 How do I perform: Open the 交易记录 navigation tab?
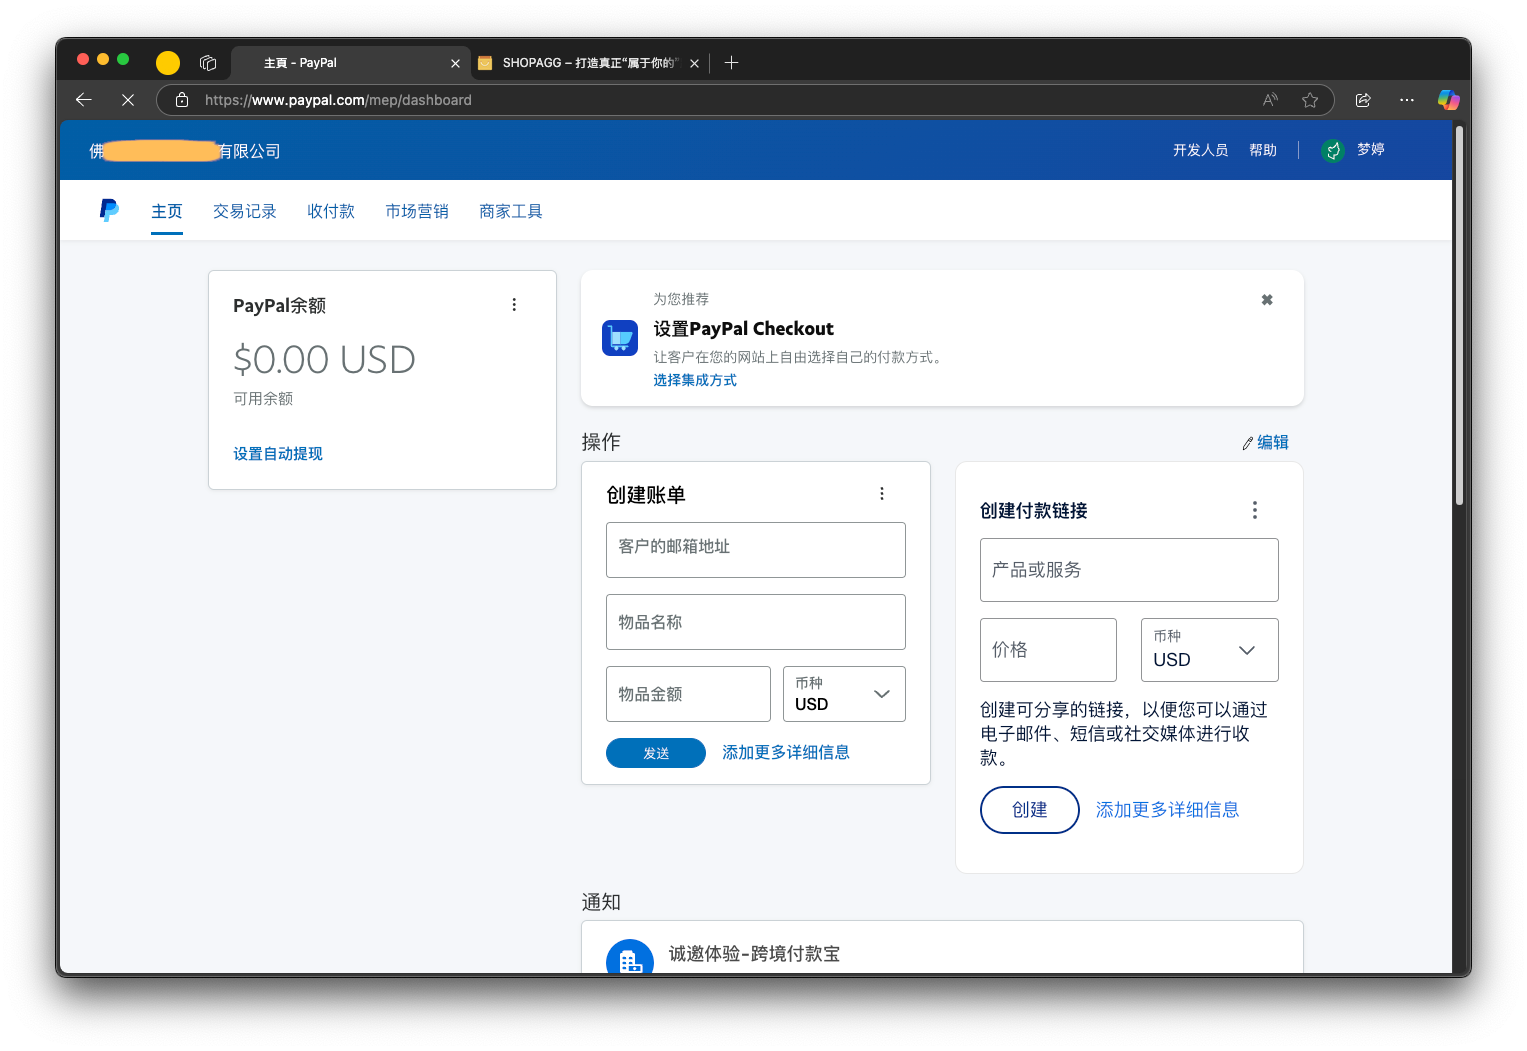click(x=245, y=212)
